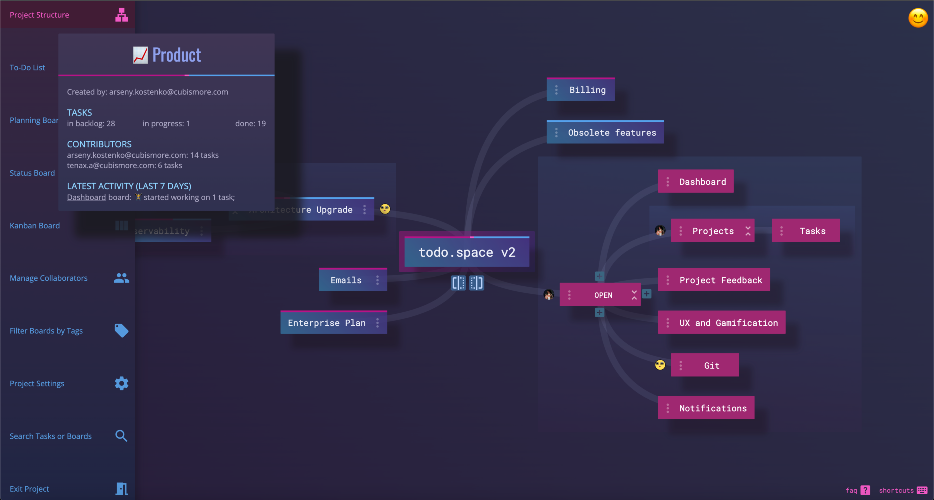
Task: Open the shortcuts keyboard icon
Action: 922,490
